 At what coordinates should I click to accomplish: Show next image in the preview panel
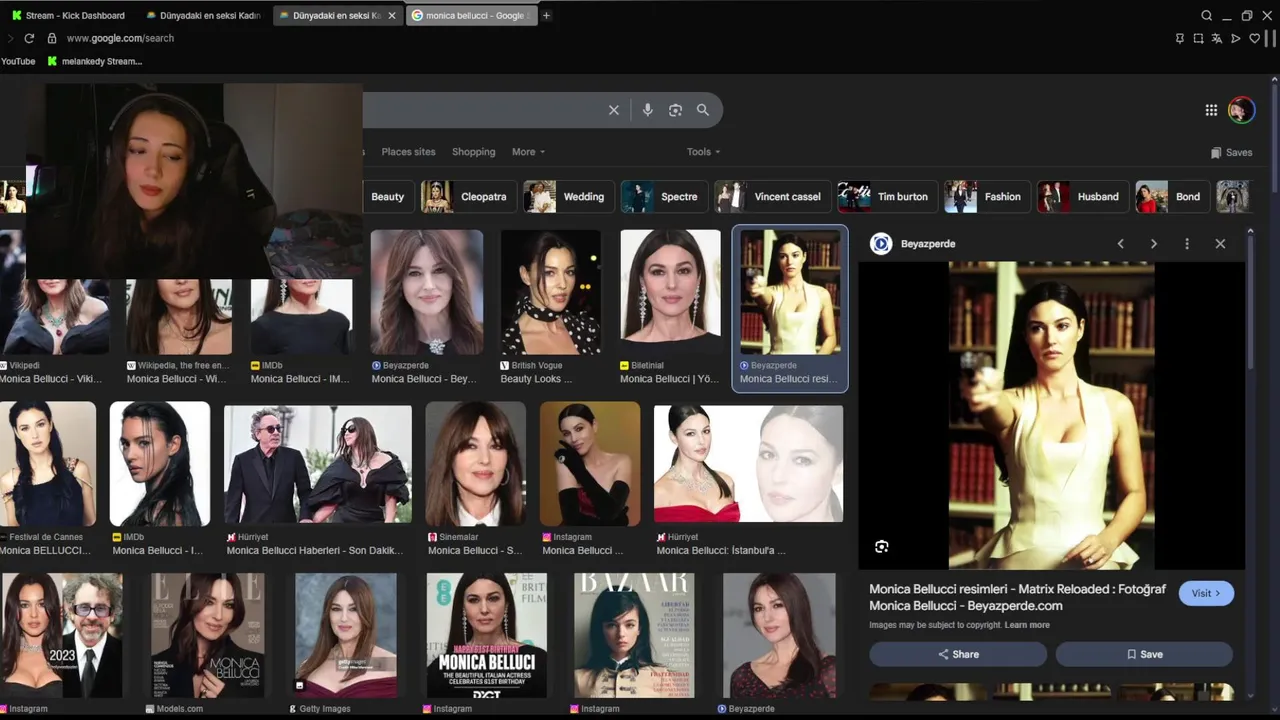(x=1153, y=244)
